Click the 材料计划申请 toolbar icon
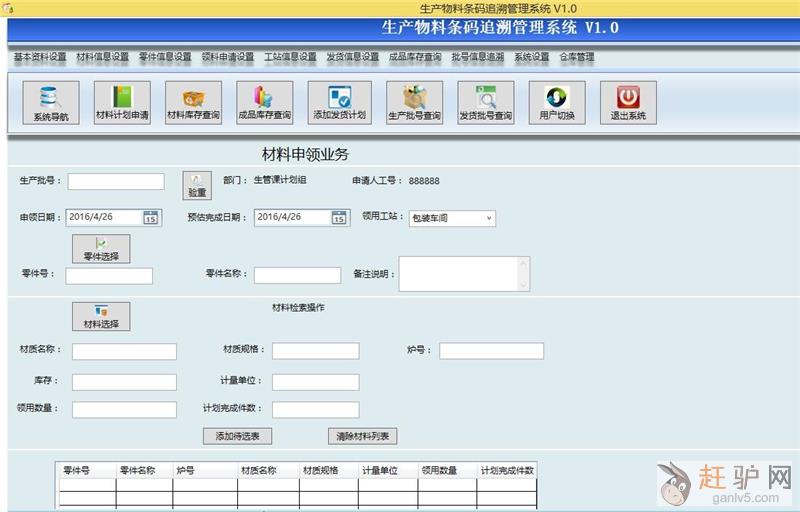800x512 pixels. click(122, 103)
